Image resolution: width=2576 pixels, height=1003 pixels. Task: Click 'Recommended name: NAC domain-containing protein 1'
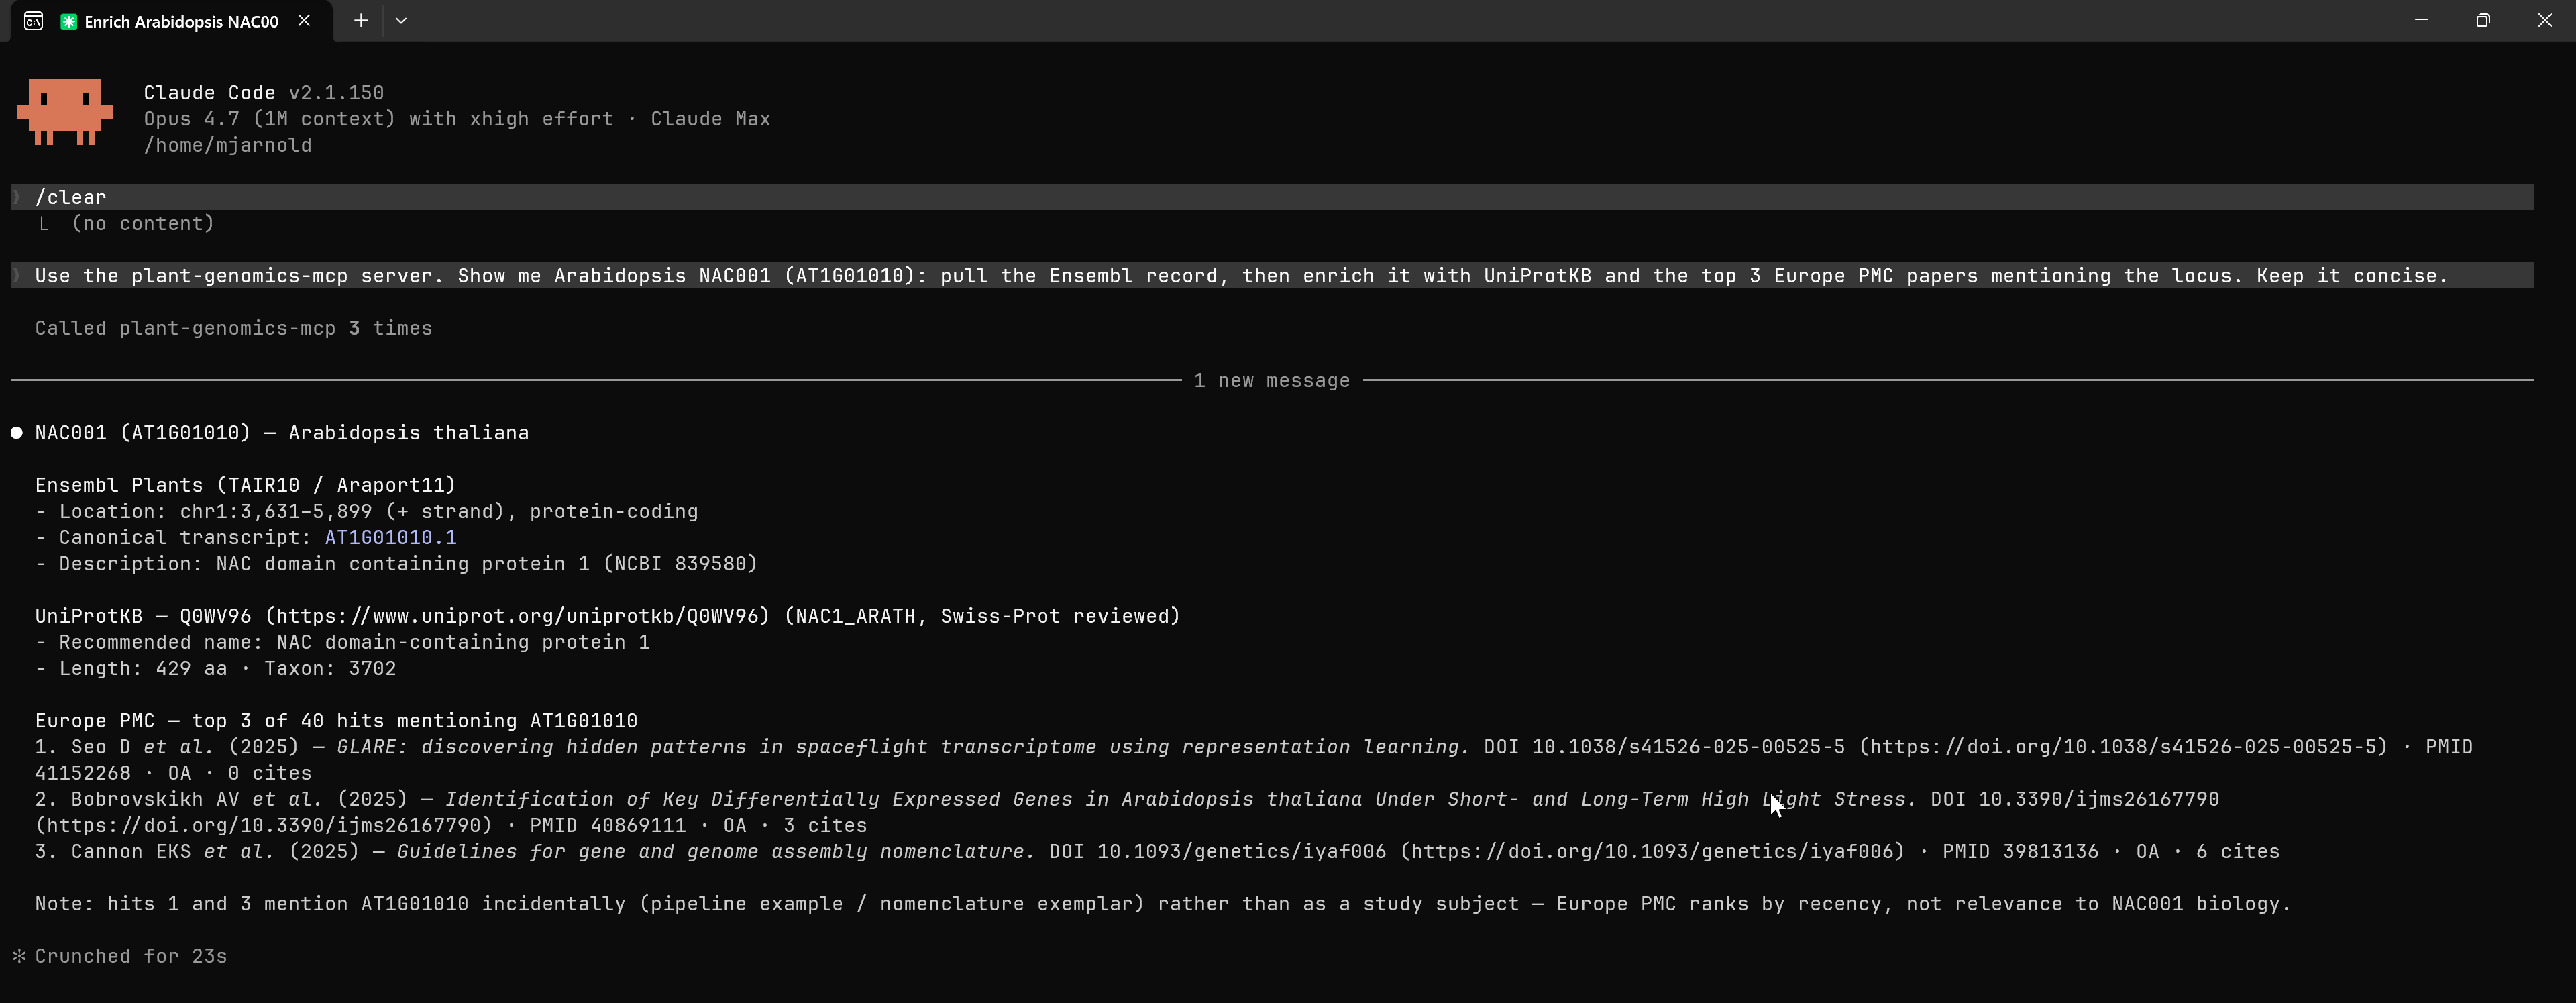click(x=342, y=642)
